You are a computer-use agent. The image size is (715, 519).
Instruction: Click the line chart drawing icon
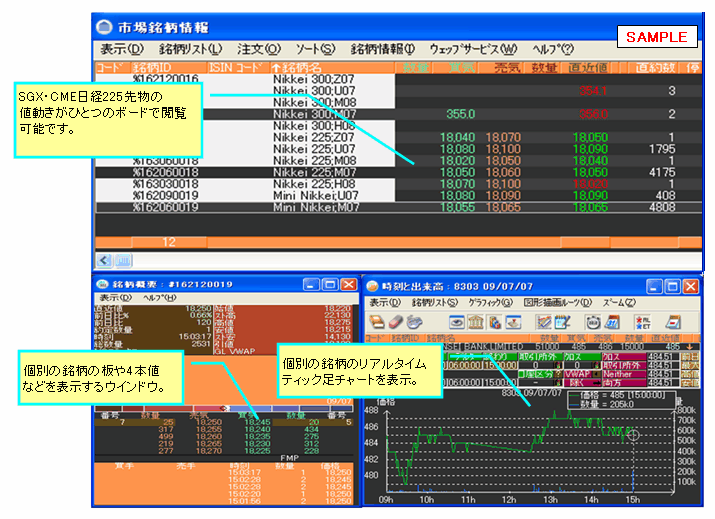pos(544,322)
